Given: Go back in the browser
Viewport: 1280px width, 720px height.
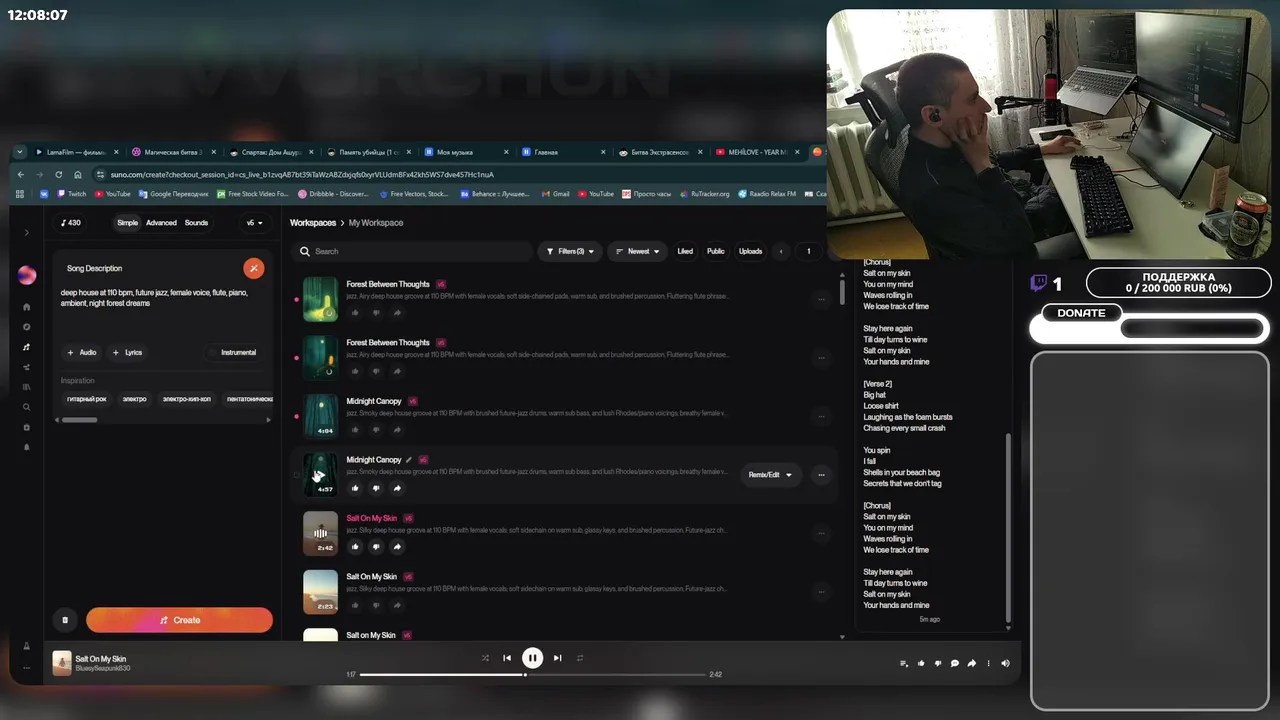Looking at the screenshot, I should click(x=21, y=174).
